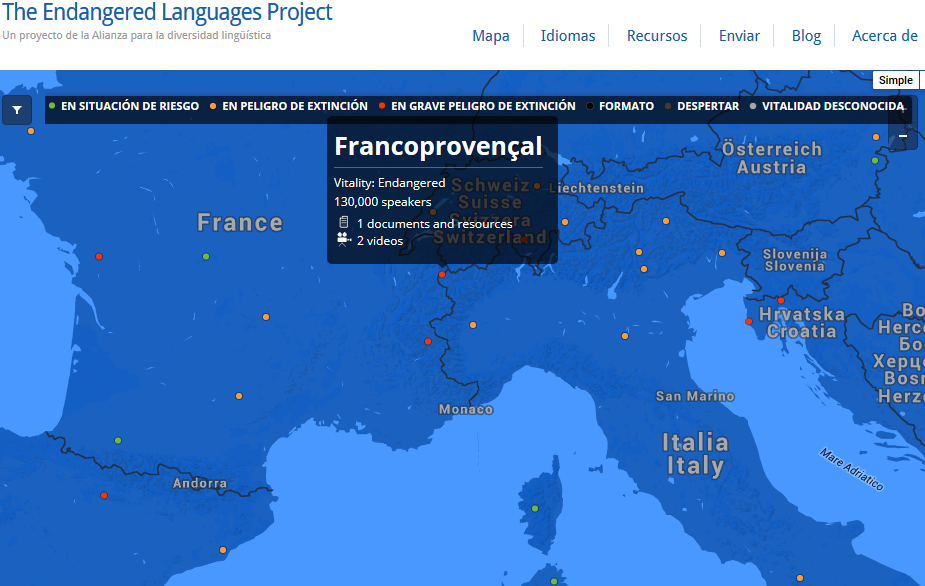Toggle the En situación de riesgo legend filter
Viewport: 925px width, 586px height.
click(x=124, y=106)
